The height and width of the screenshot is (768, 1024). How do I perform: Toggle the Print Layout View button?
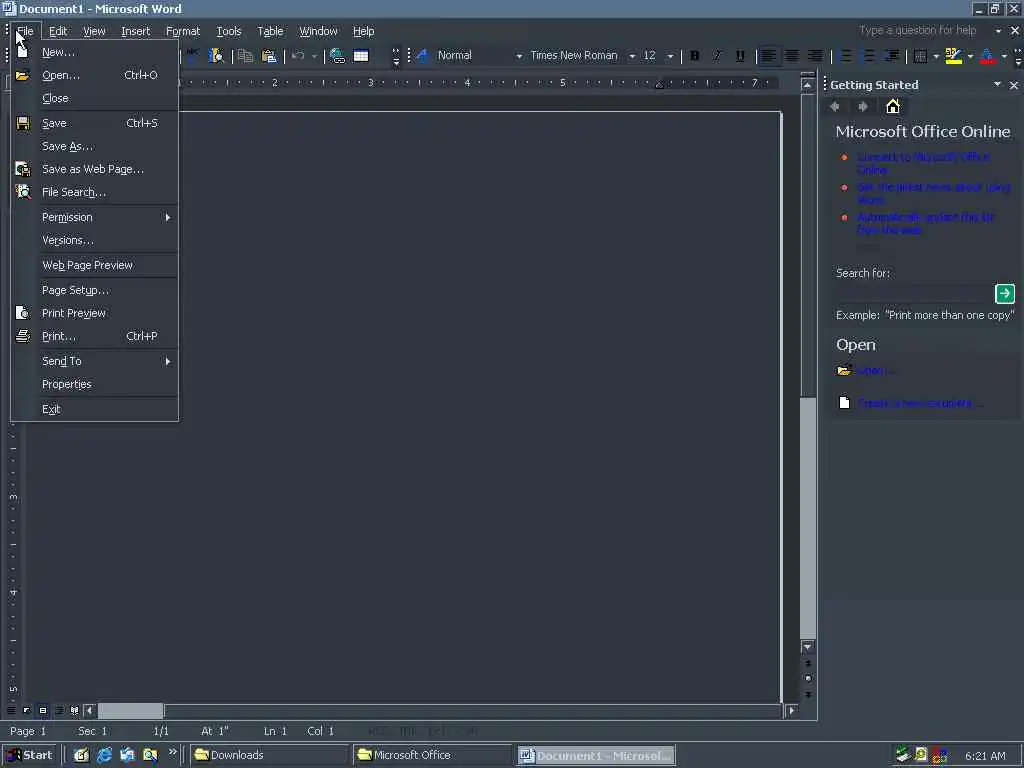pyautogui.click(x=43, y=710)
